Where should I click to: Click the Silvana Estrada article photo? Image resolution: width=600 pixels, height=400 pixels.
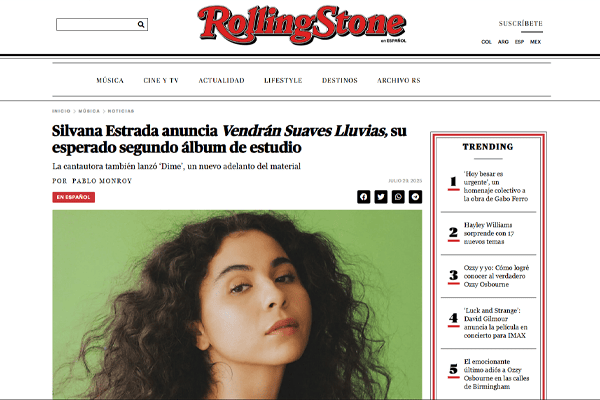pos(237,304)
